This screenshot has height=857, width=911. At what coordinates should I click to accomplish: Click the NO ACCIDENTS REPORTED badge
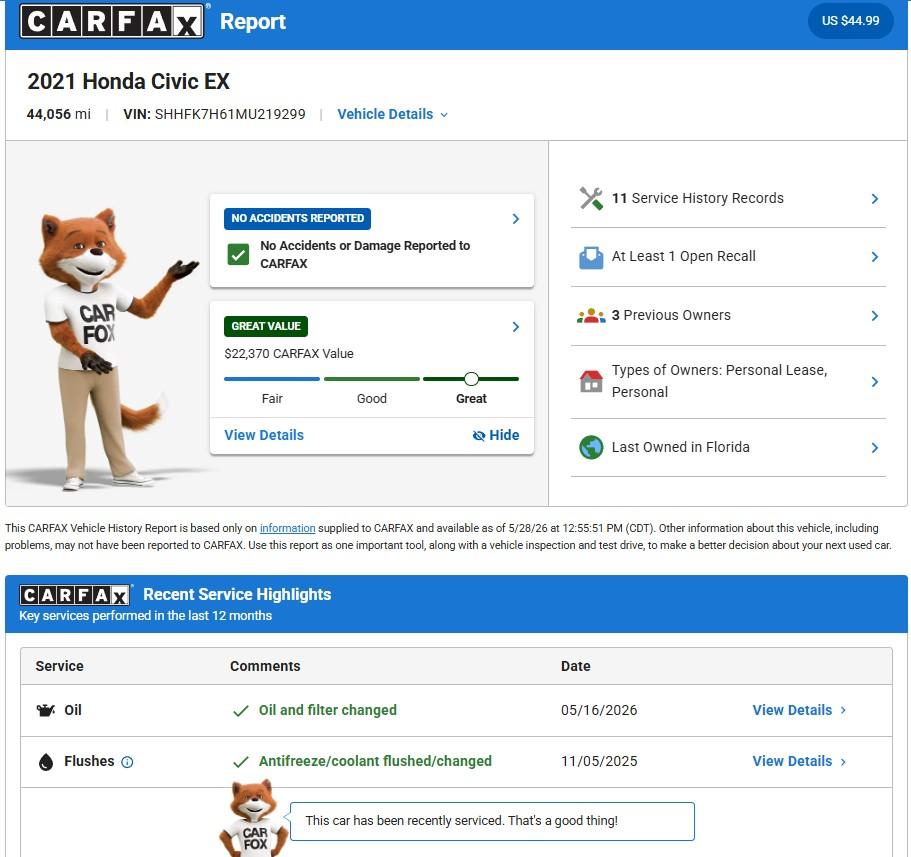pos(297,218)
